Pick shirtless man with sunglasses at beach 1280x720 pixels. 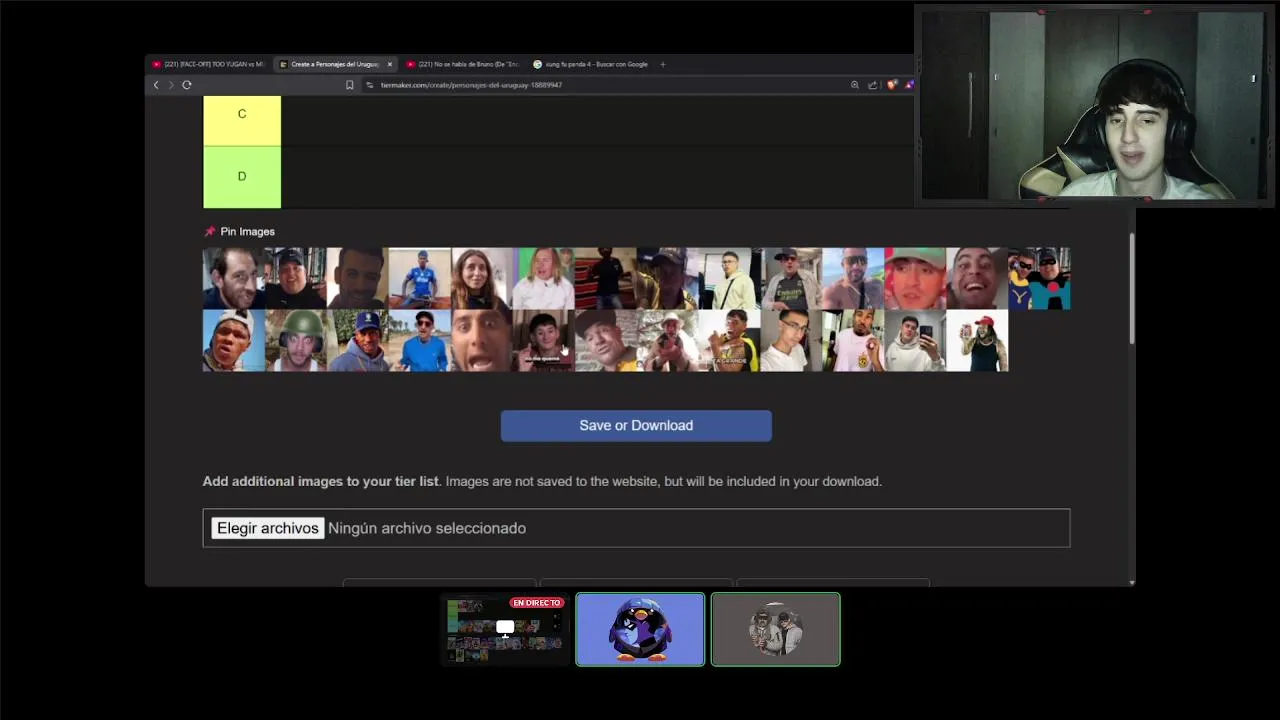(x=854, y=278)
